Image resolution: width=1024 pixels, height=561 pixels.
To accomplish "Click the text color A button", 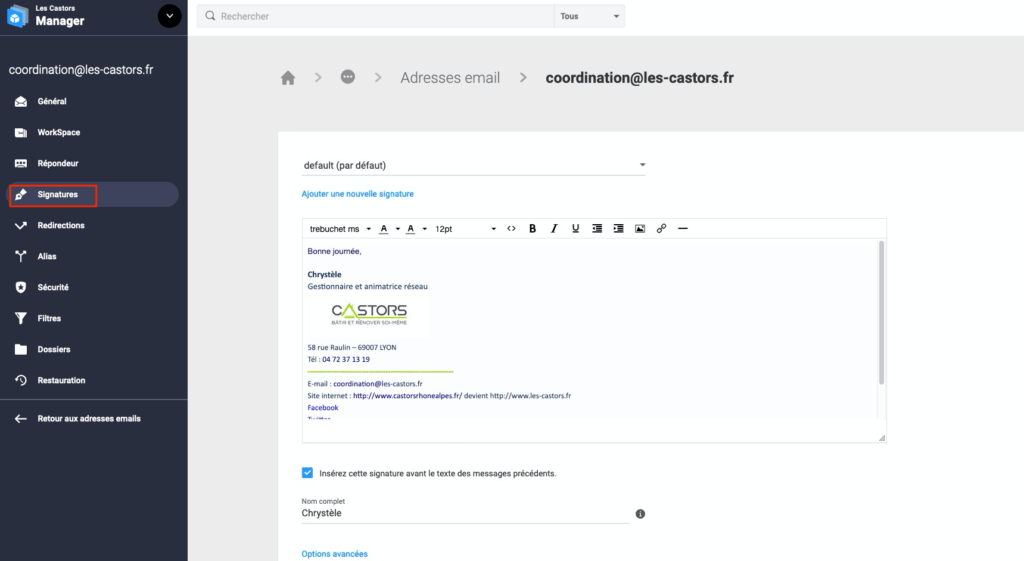I will (x=384, y=229).
